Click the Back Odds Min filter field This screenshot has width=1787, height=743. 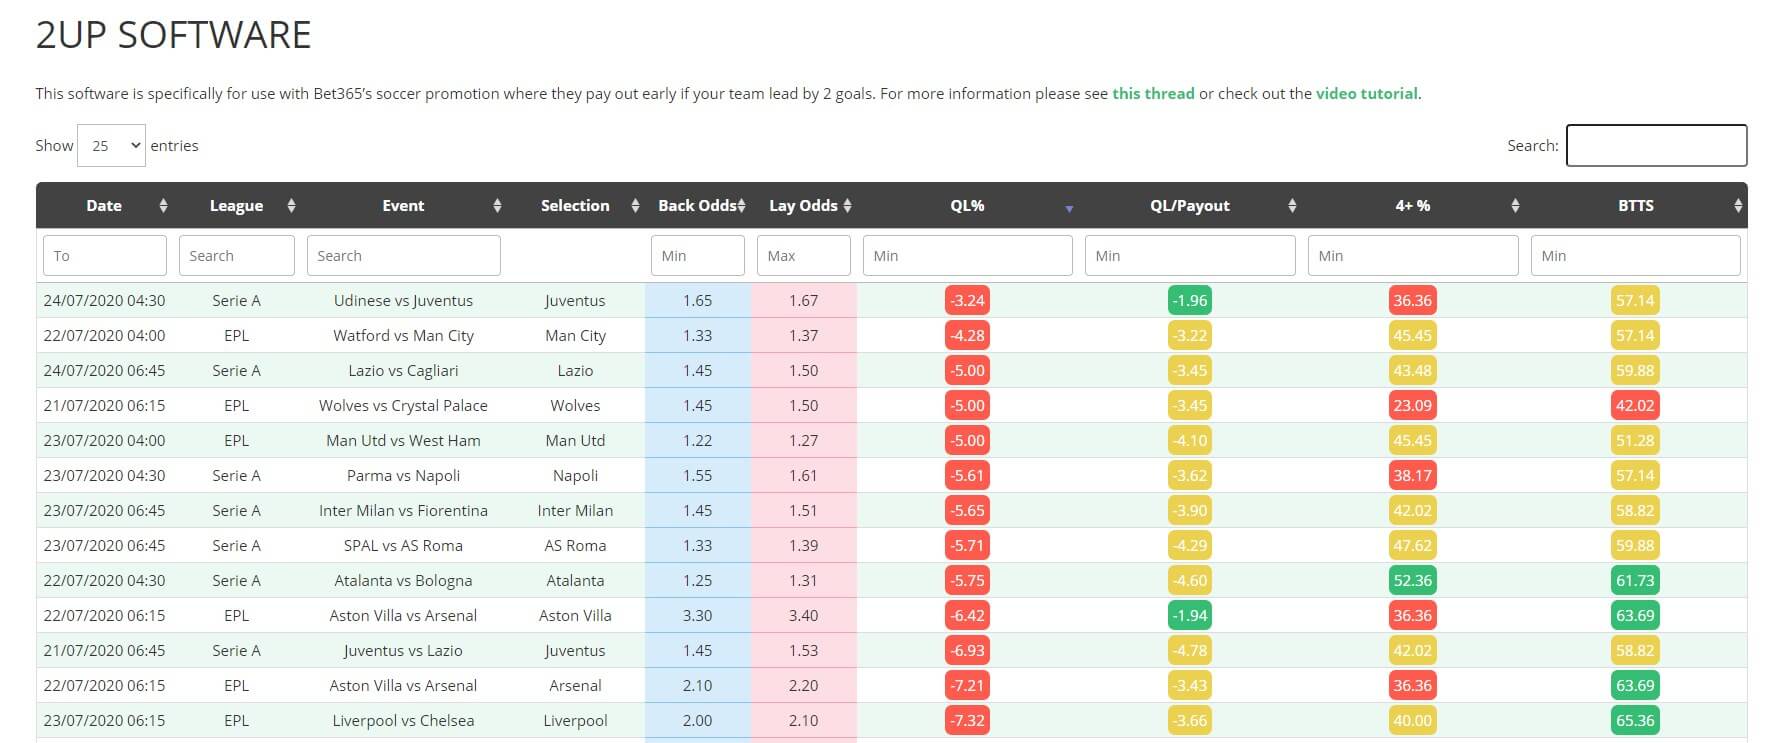point(698,256)
